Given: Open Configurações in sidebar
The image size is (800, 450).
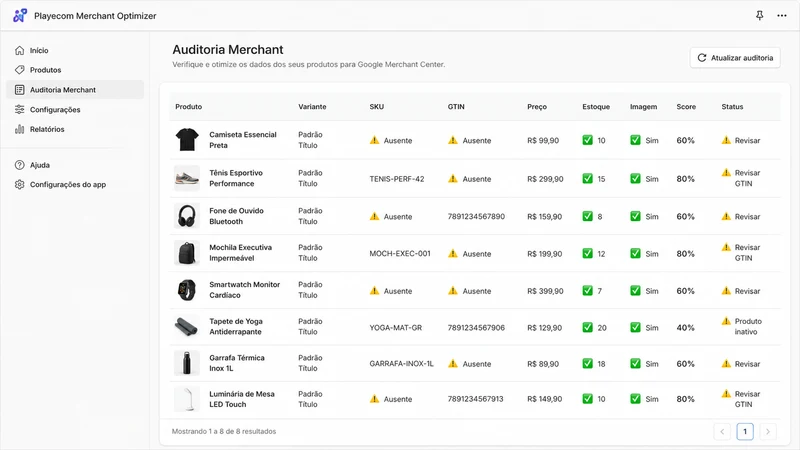Looking at the screenshot, I should pos(75,109).
